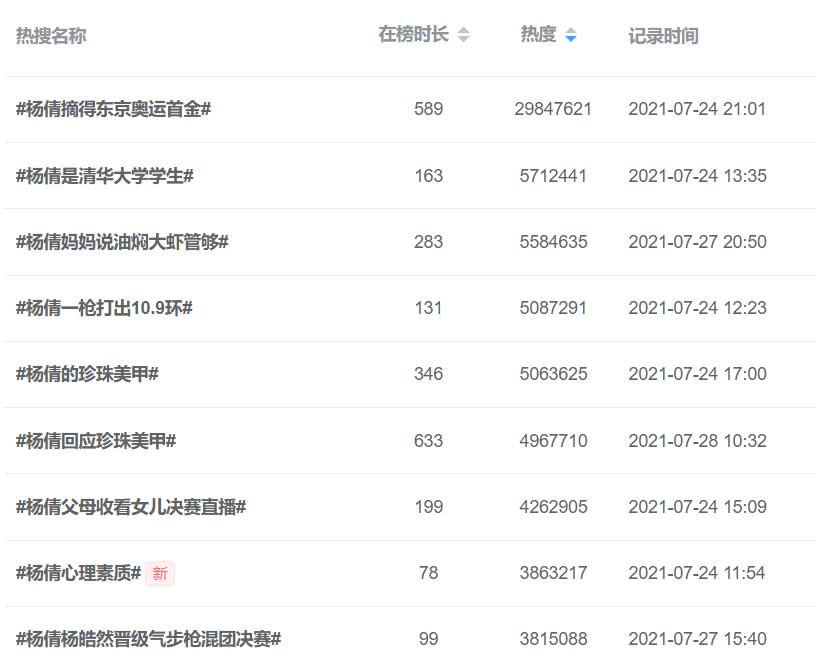Select the duration value 283
Viewport: 816px width, 670px height.
coord(428,242)
